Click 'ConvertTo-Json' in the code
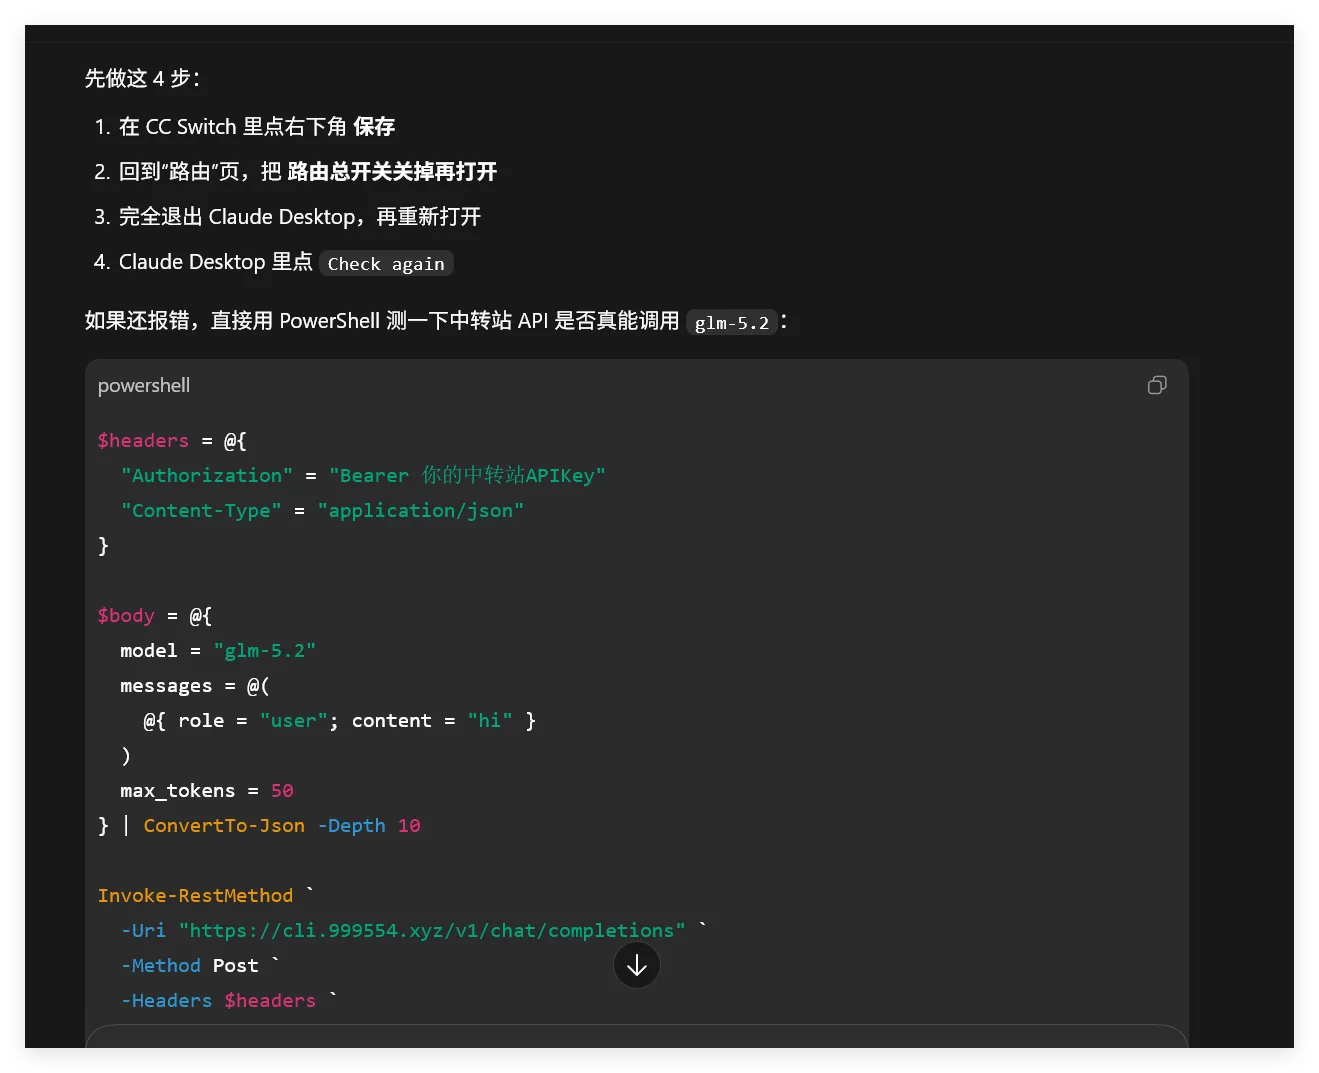 point(224,825)
